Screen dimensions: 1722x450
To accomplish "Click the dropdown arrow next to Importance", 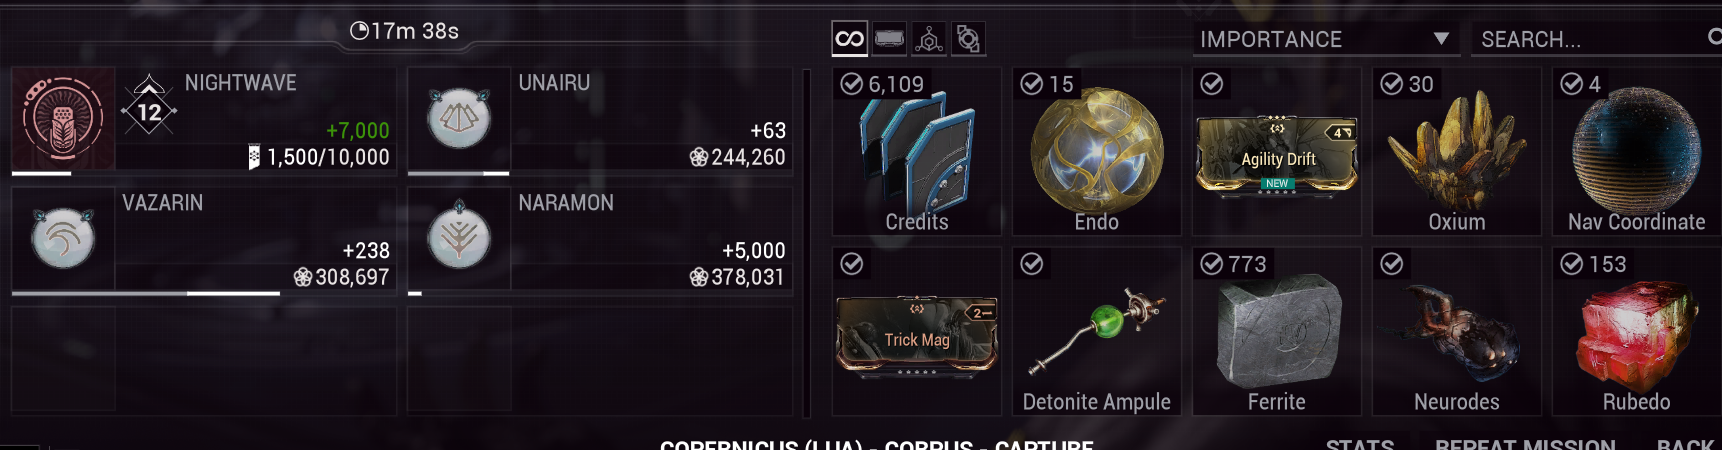I will (1441, 39).
